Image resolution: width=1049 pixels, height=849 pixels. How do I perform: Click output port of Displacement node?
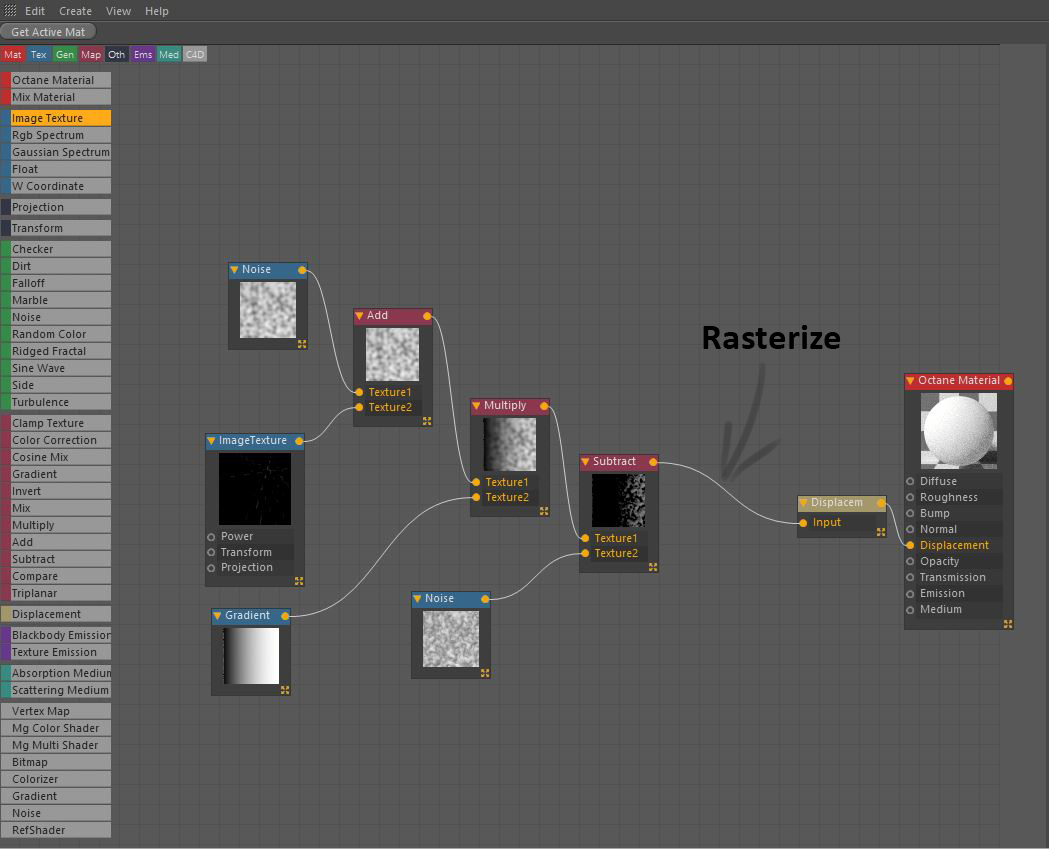click(x=881, y=503)
